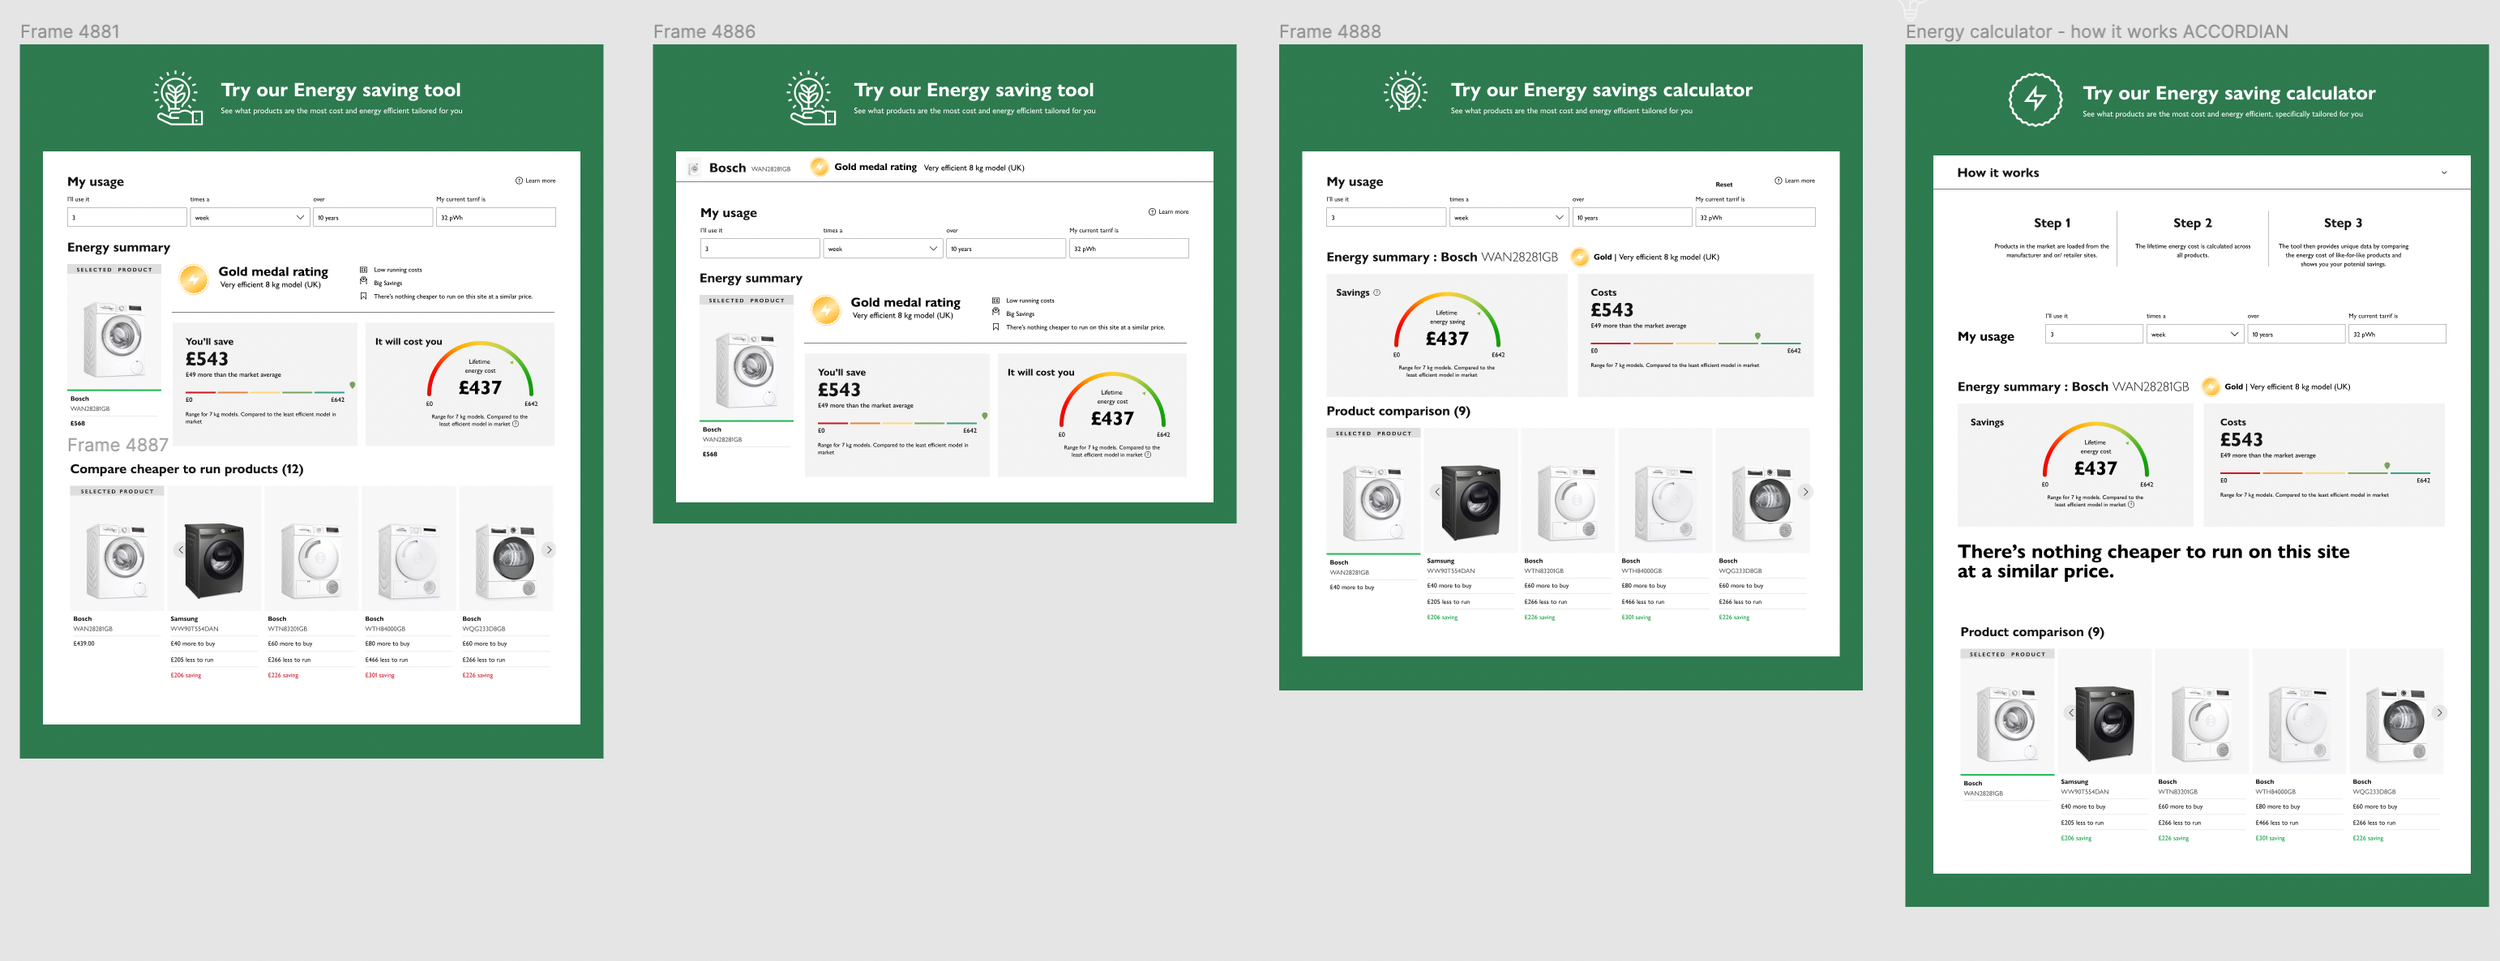This screenshot has width=2500, height=961.
Task: Click Gold badge icon in Frame 4888 energy summary
Action: click(x=1580, y=257)
